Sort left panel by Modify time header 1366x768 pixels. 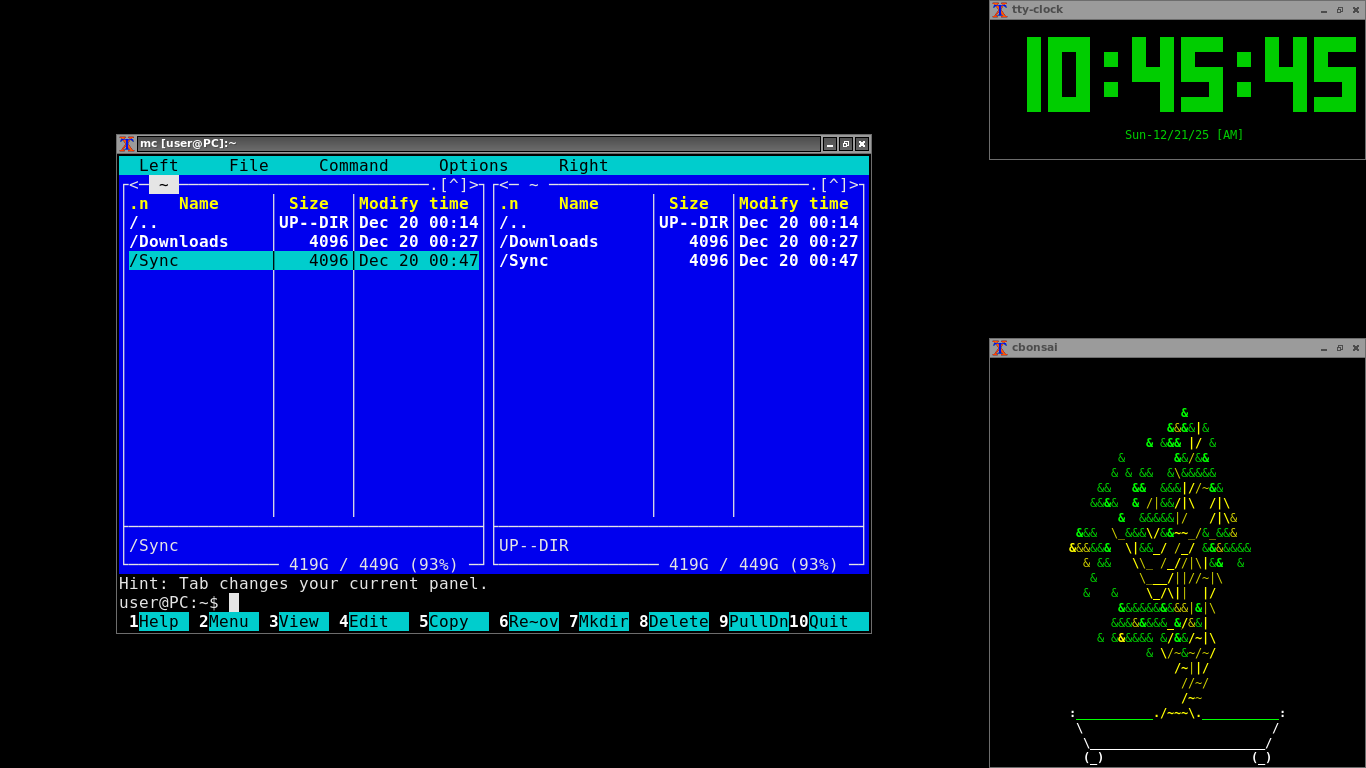[x=414, y=203]
